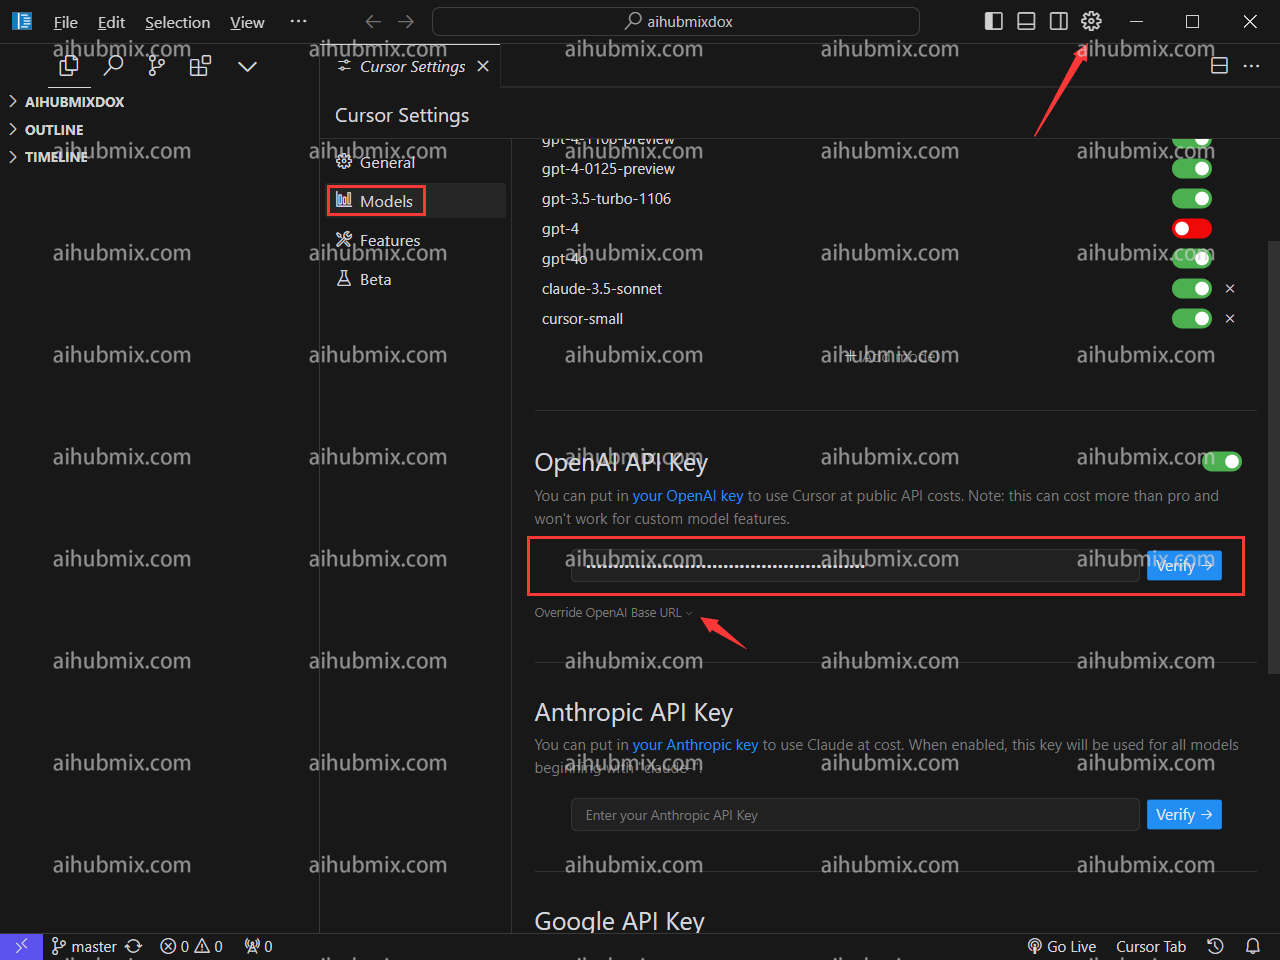Open the 'your Anthropic key' link
The height and width of the screenshot is (960, 1280).
point(695,744)
